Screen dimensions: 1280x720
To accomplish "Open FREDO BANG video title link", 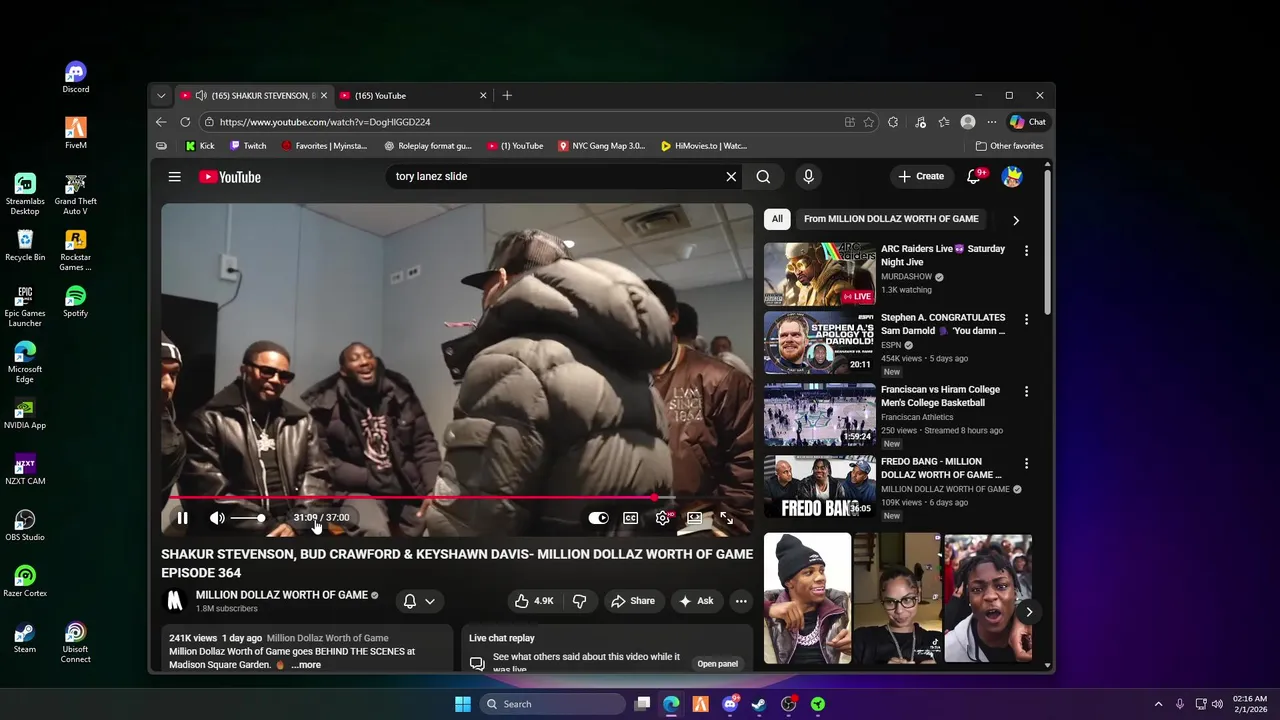I will [x=941, y=468].
